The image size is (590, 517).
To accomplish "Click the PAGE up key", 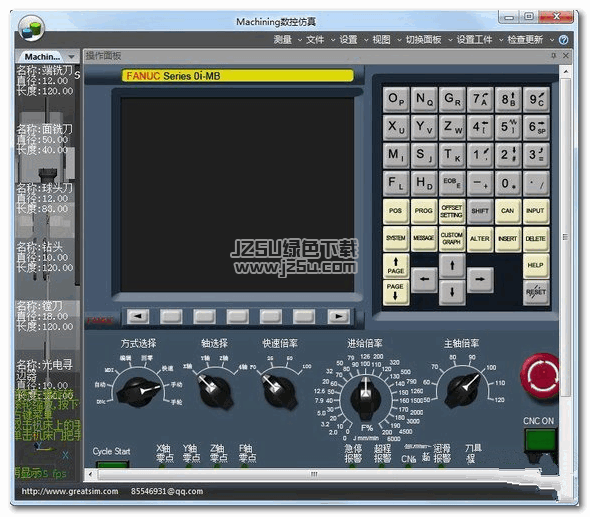I will pos(396,266).
